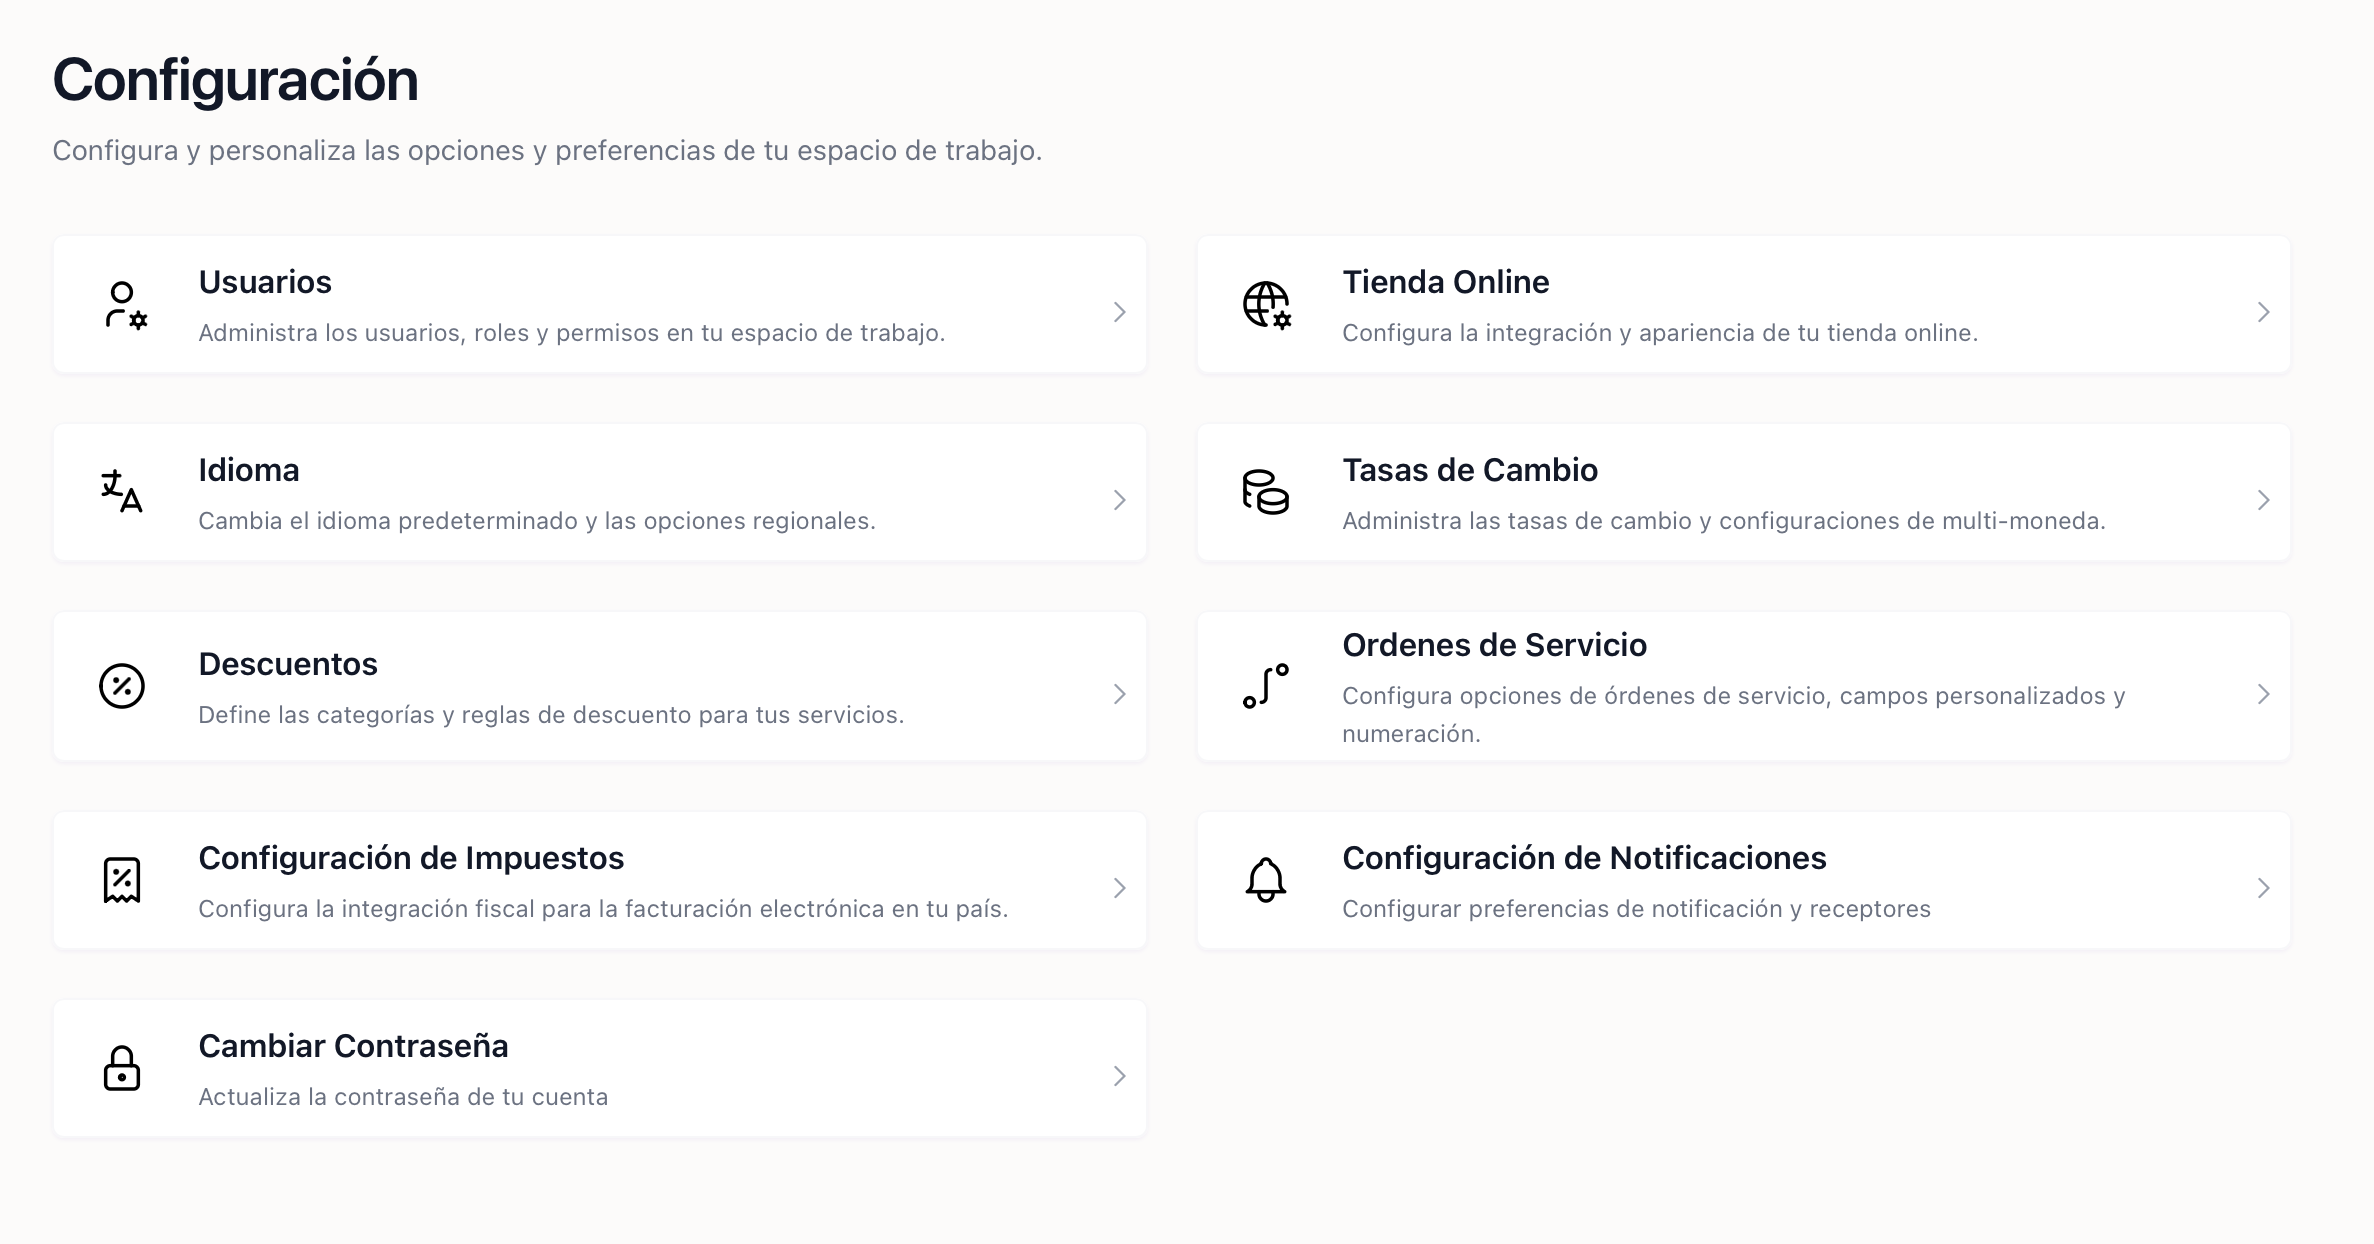The image size is (2374, 1244).
Task: Go to Descuentos settings title
Action: click(288, 664)
